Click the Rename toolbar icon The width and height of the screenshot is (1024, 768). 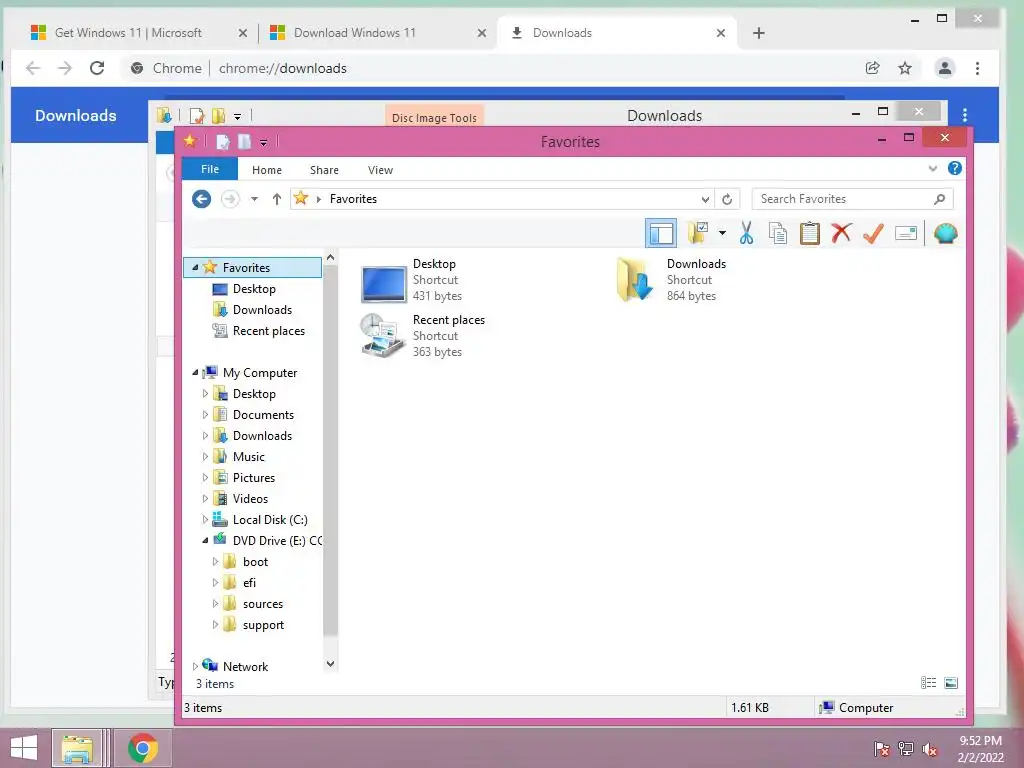pyautogui.click(x=906, y=233)
